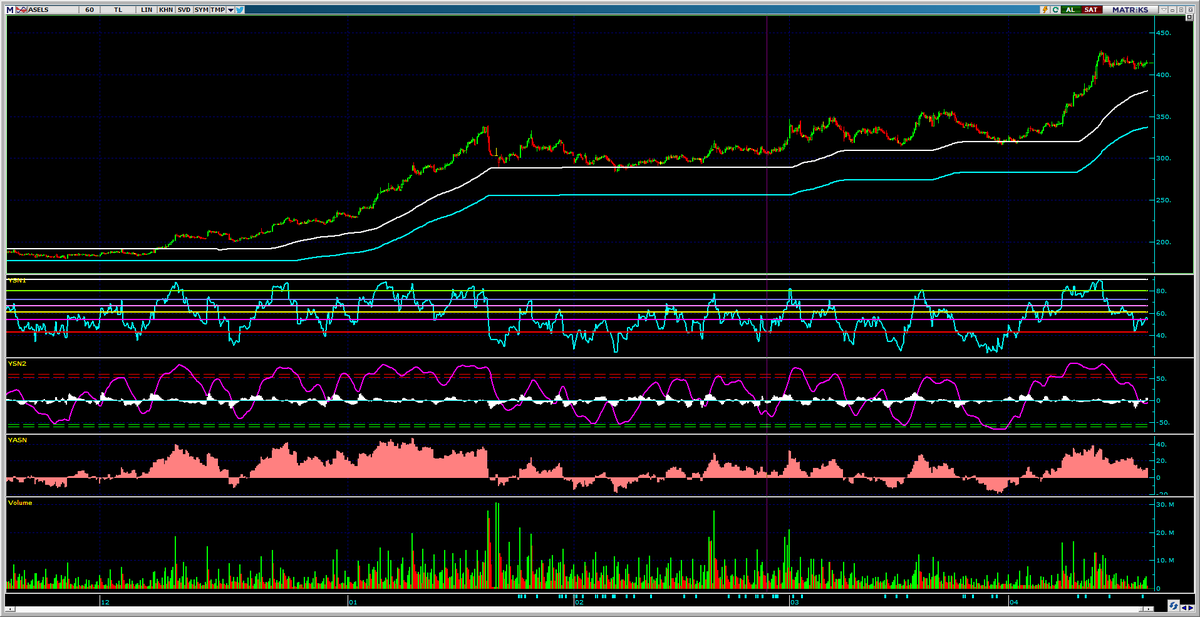The height and width of the screenshot is (617, 1200).
Task: Click the red SAT sell button
Action: point(1091,10)
